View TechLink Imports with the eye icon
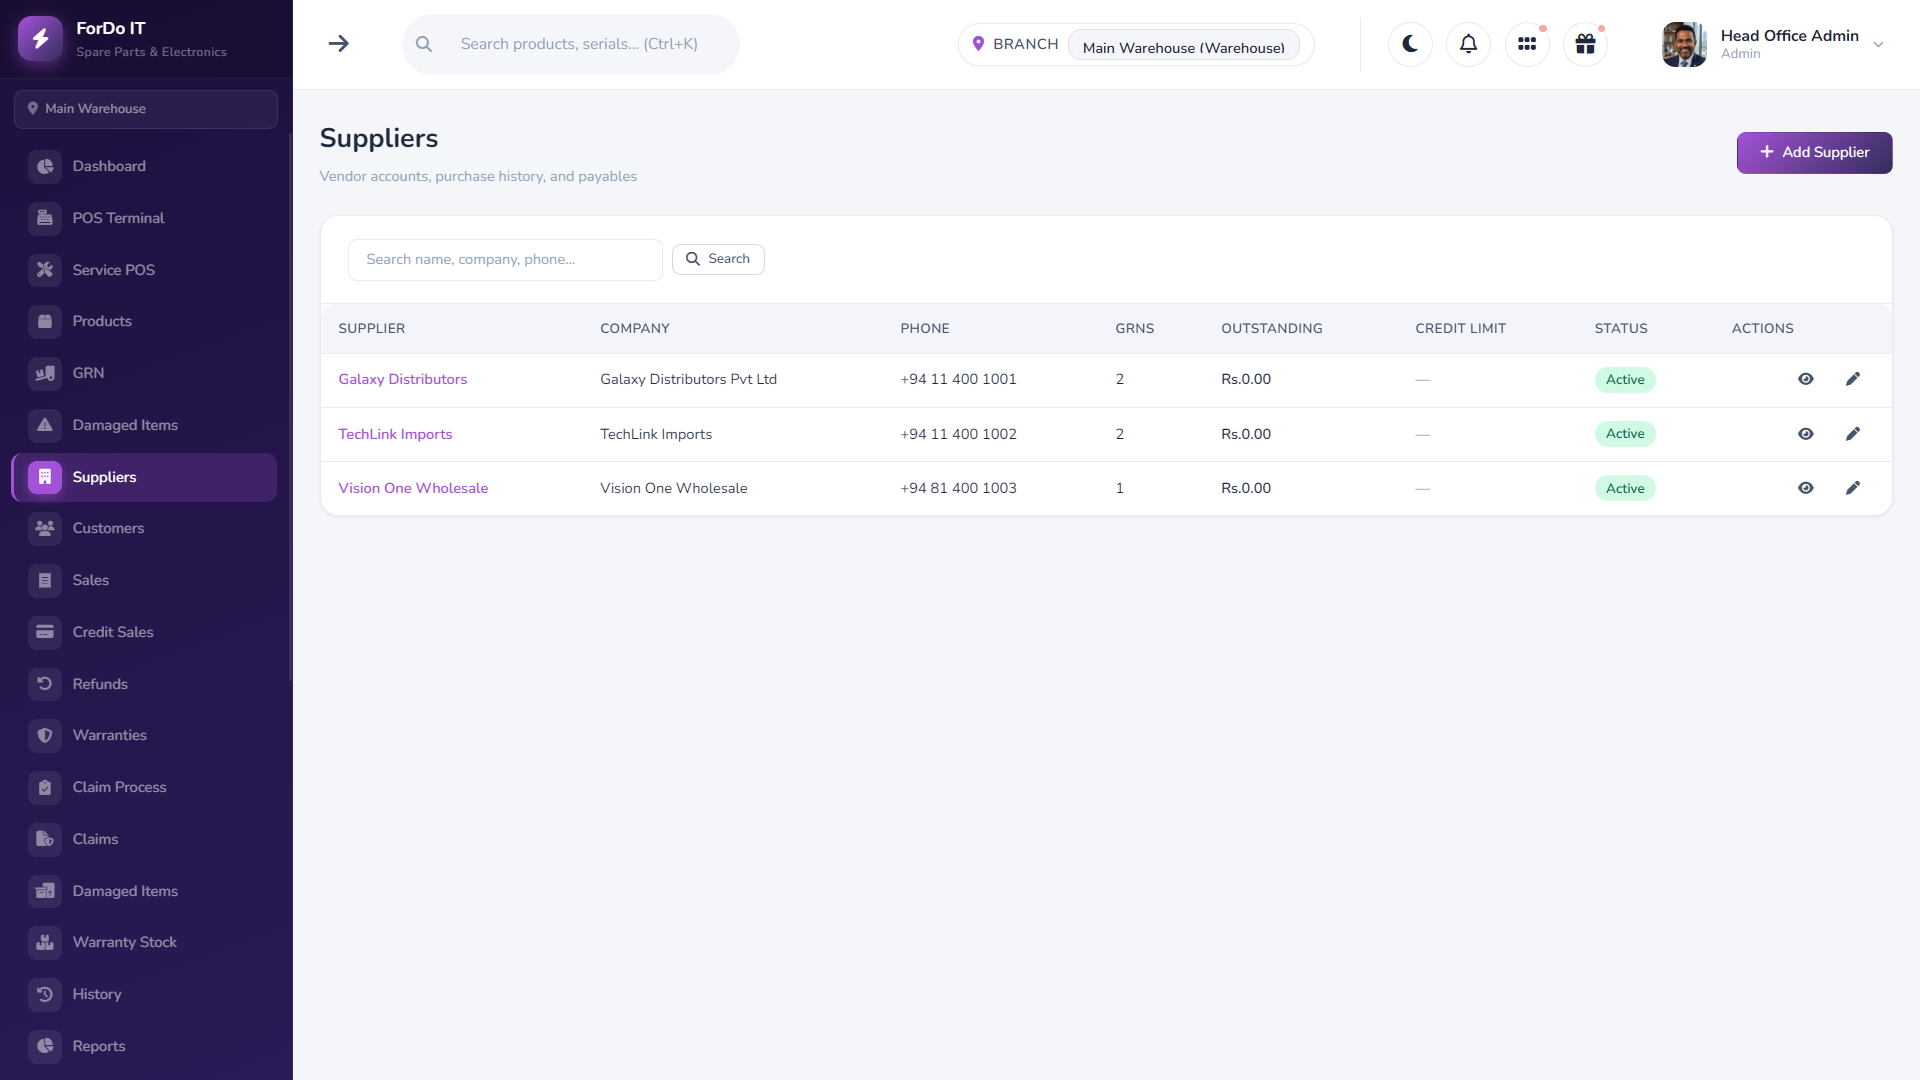The image size is (1920, 1080). (x=1805, y=434)
